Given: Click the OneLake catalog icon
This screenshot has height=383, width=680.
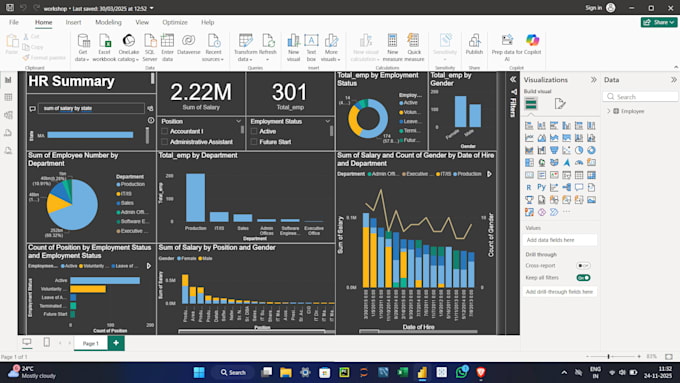Looking at the screenshot, I should click(x=128, y=41).
